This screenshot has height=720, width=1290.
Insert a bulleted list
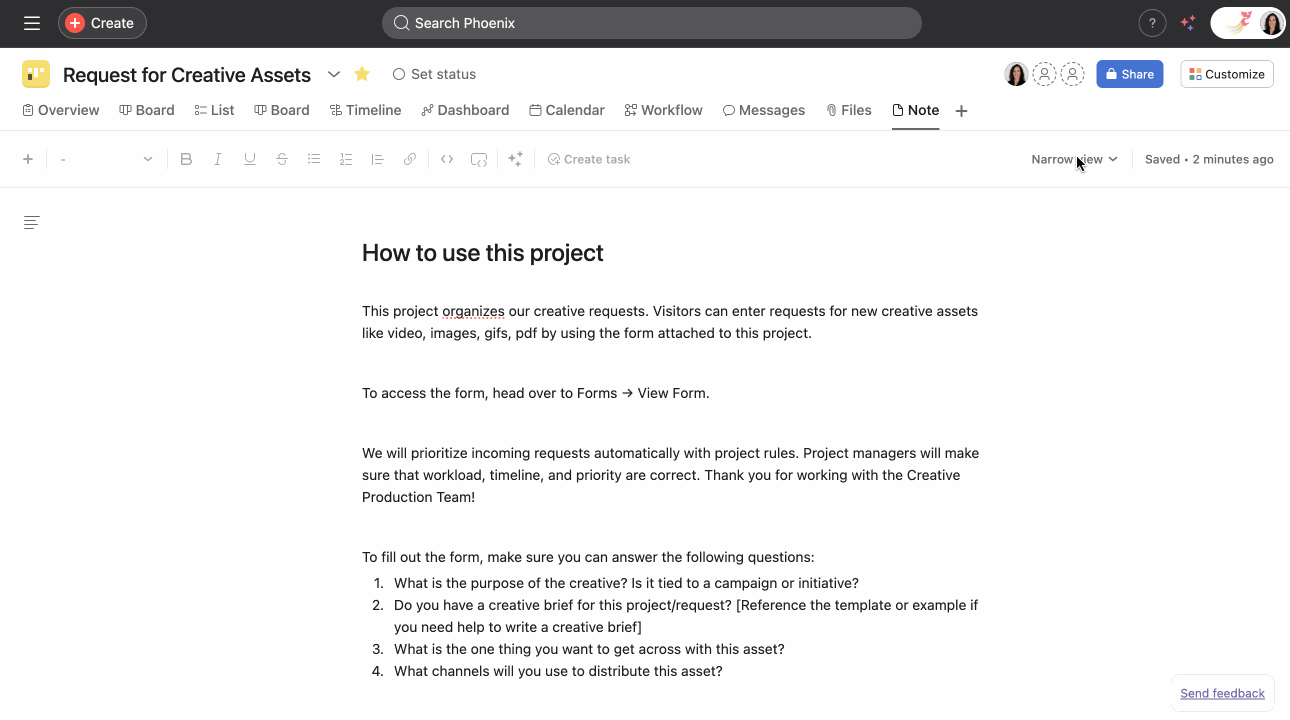click(x=314, y=159)
